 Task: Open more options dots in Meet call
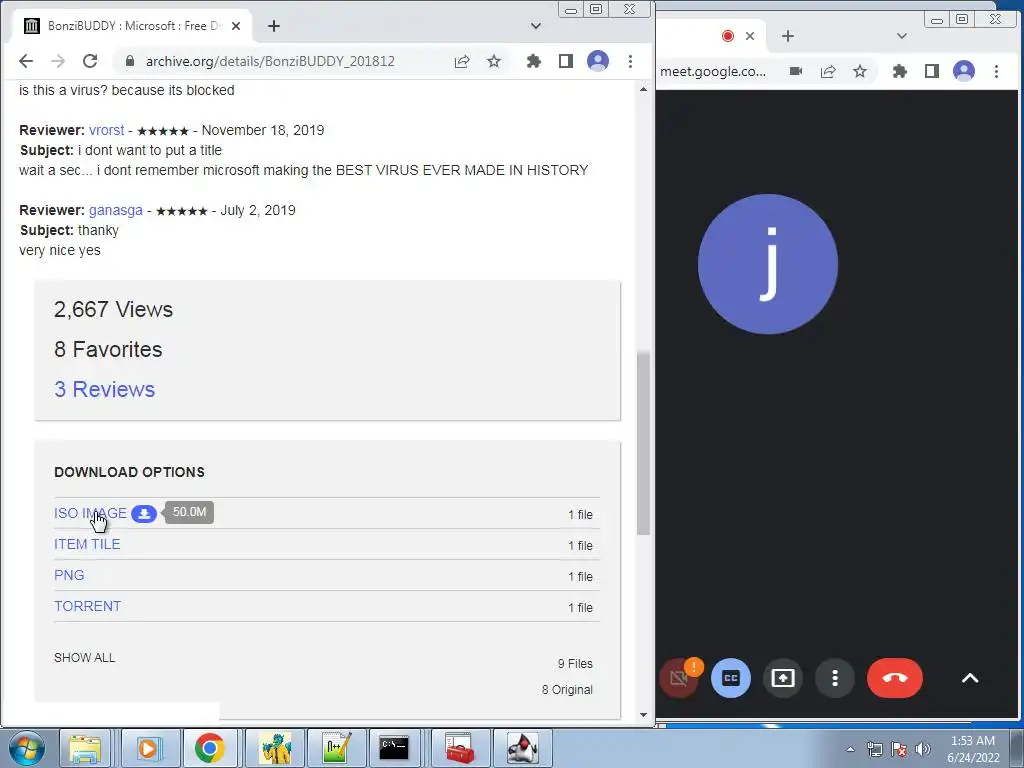click(x=835, y=678)
